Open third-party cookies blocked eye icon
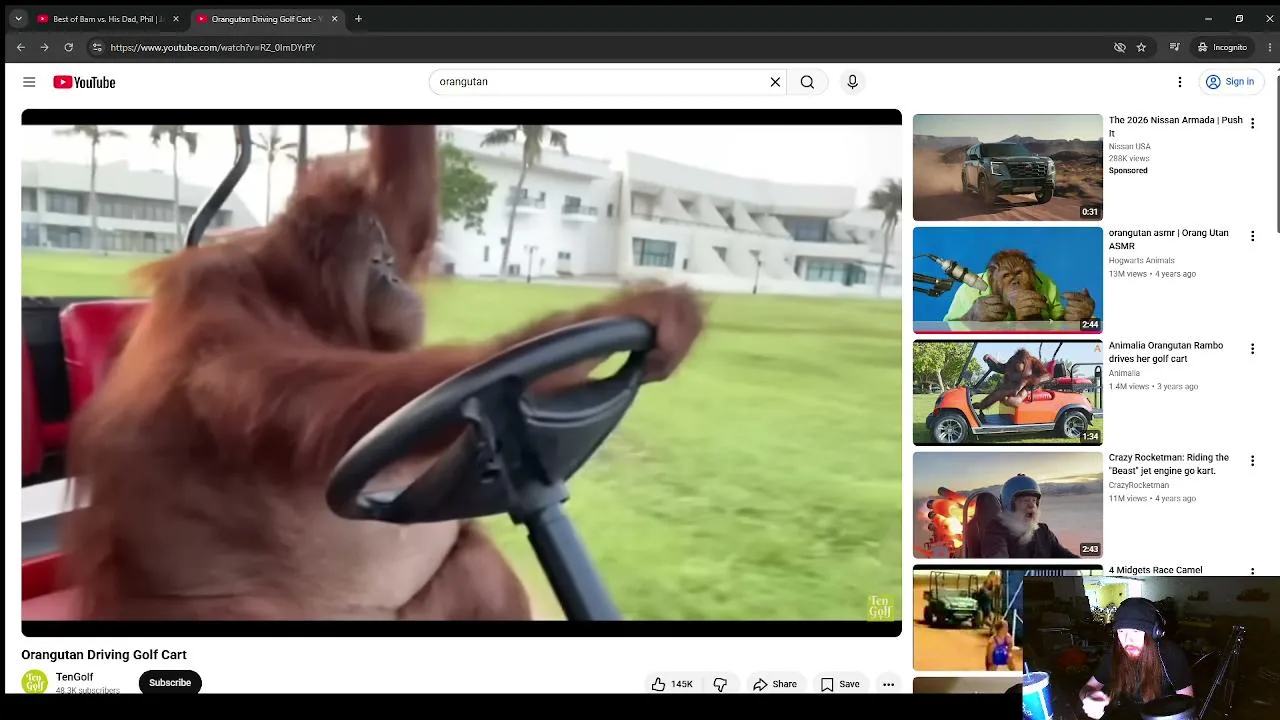 (x=1120, y=47)
